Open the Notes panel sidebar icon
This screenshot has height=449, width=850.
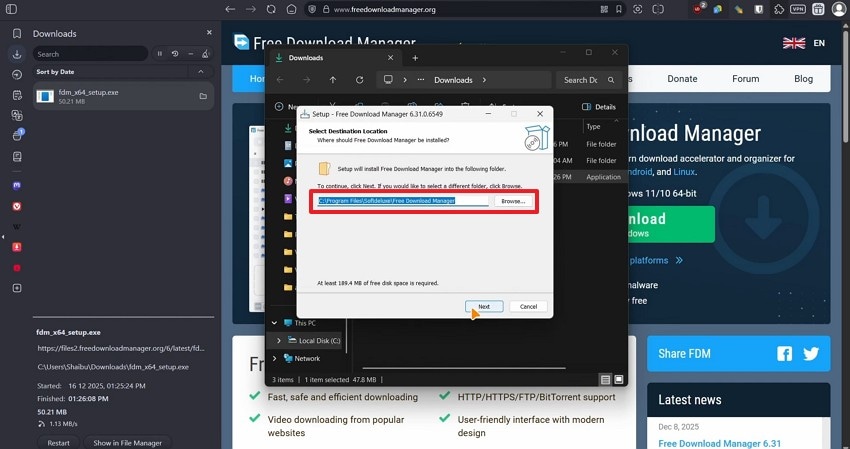17,95
